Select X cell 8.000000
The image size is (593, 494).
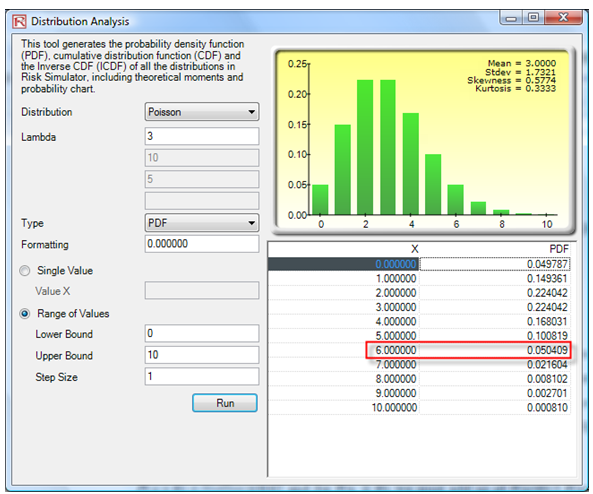pos(344,379)
